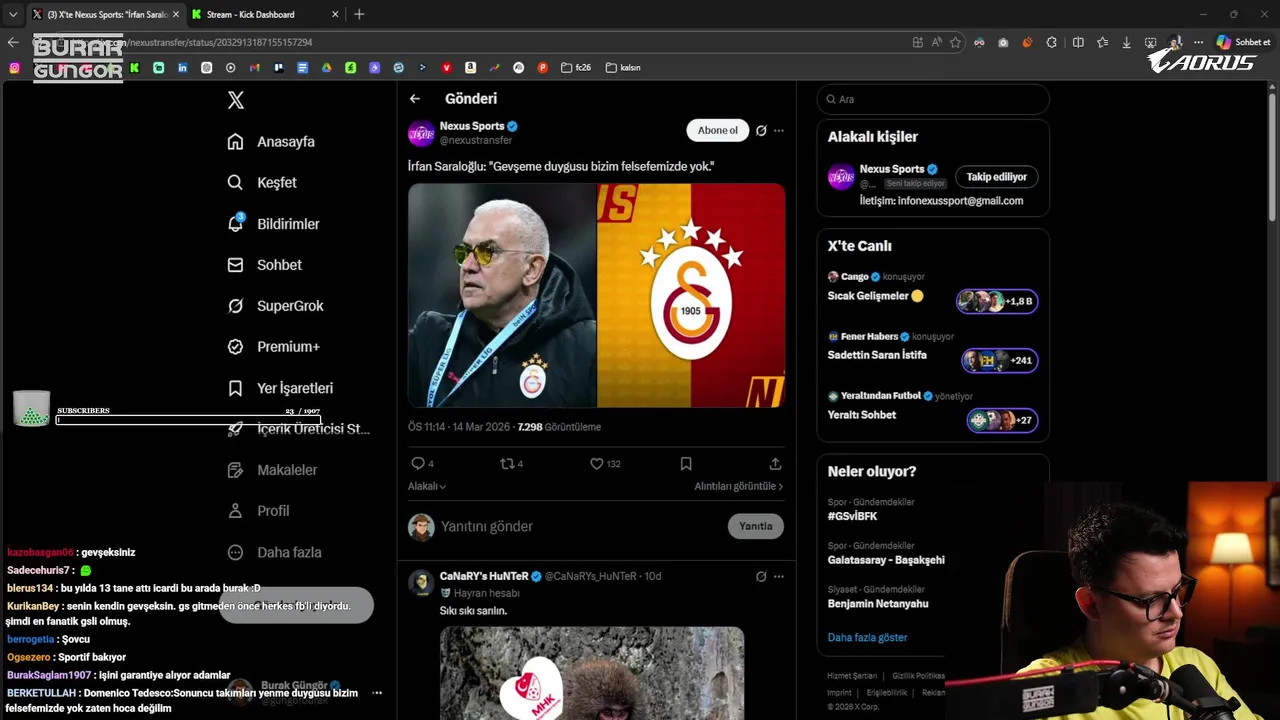Join Yeraltı Sohbet live space
The height and width of the screenshot is (720, 1280).
pos(1002,420)
